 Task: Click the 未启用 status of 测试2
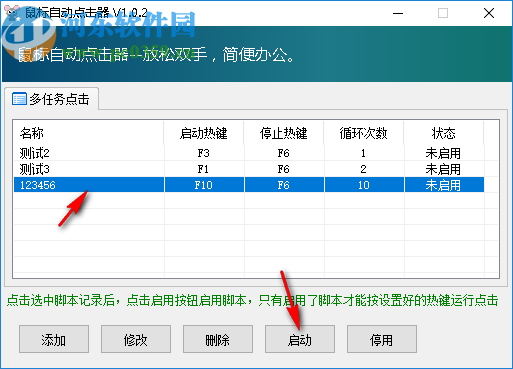click(443, 153)
